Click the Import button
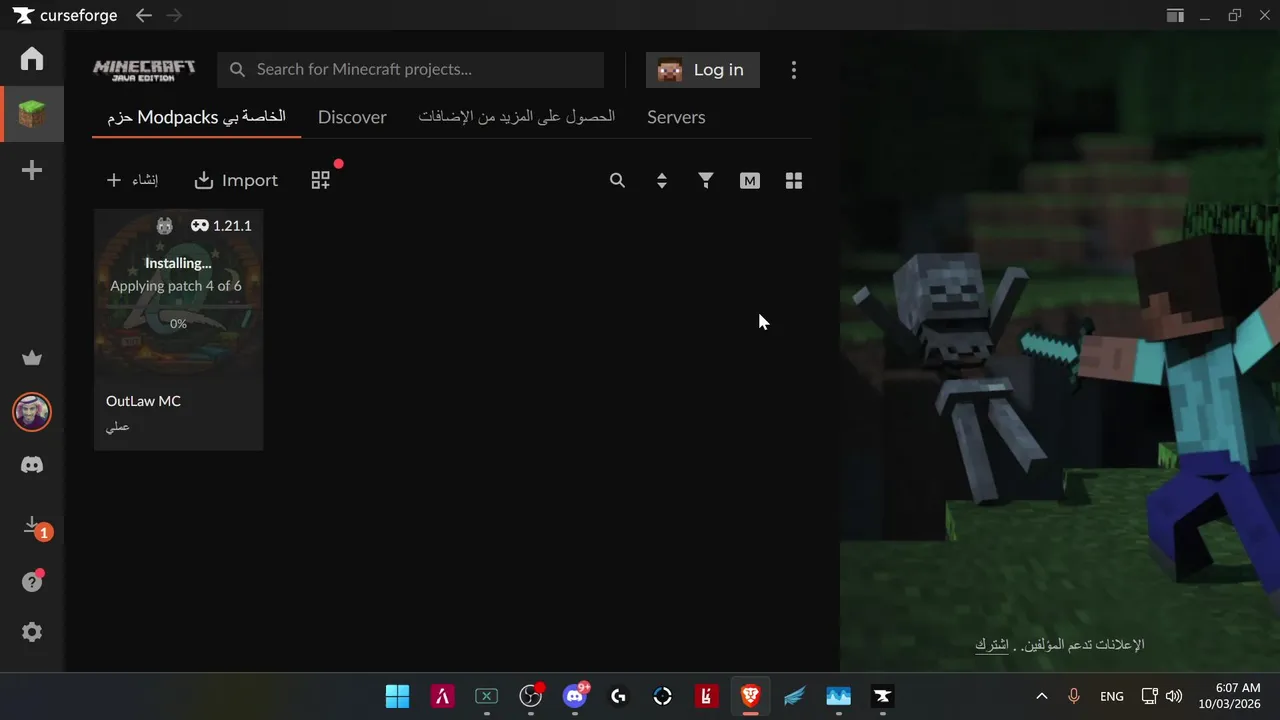1280x720 pixels. [236, 180]
